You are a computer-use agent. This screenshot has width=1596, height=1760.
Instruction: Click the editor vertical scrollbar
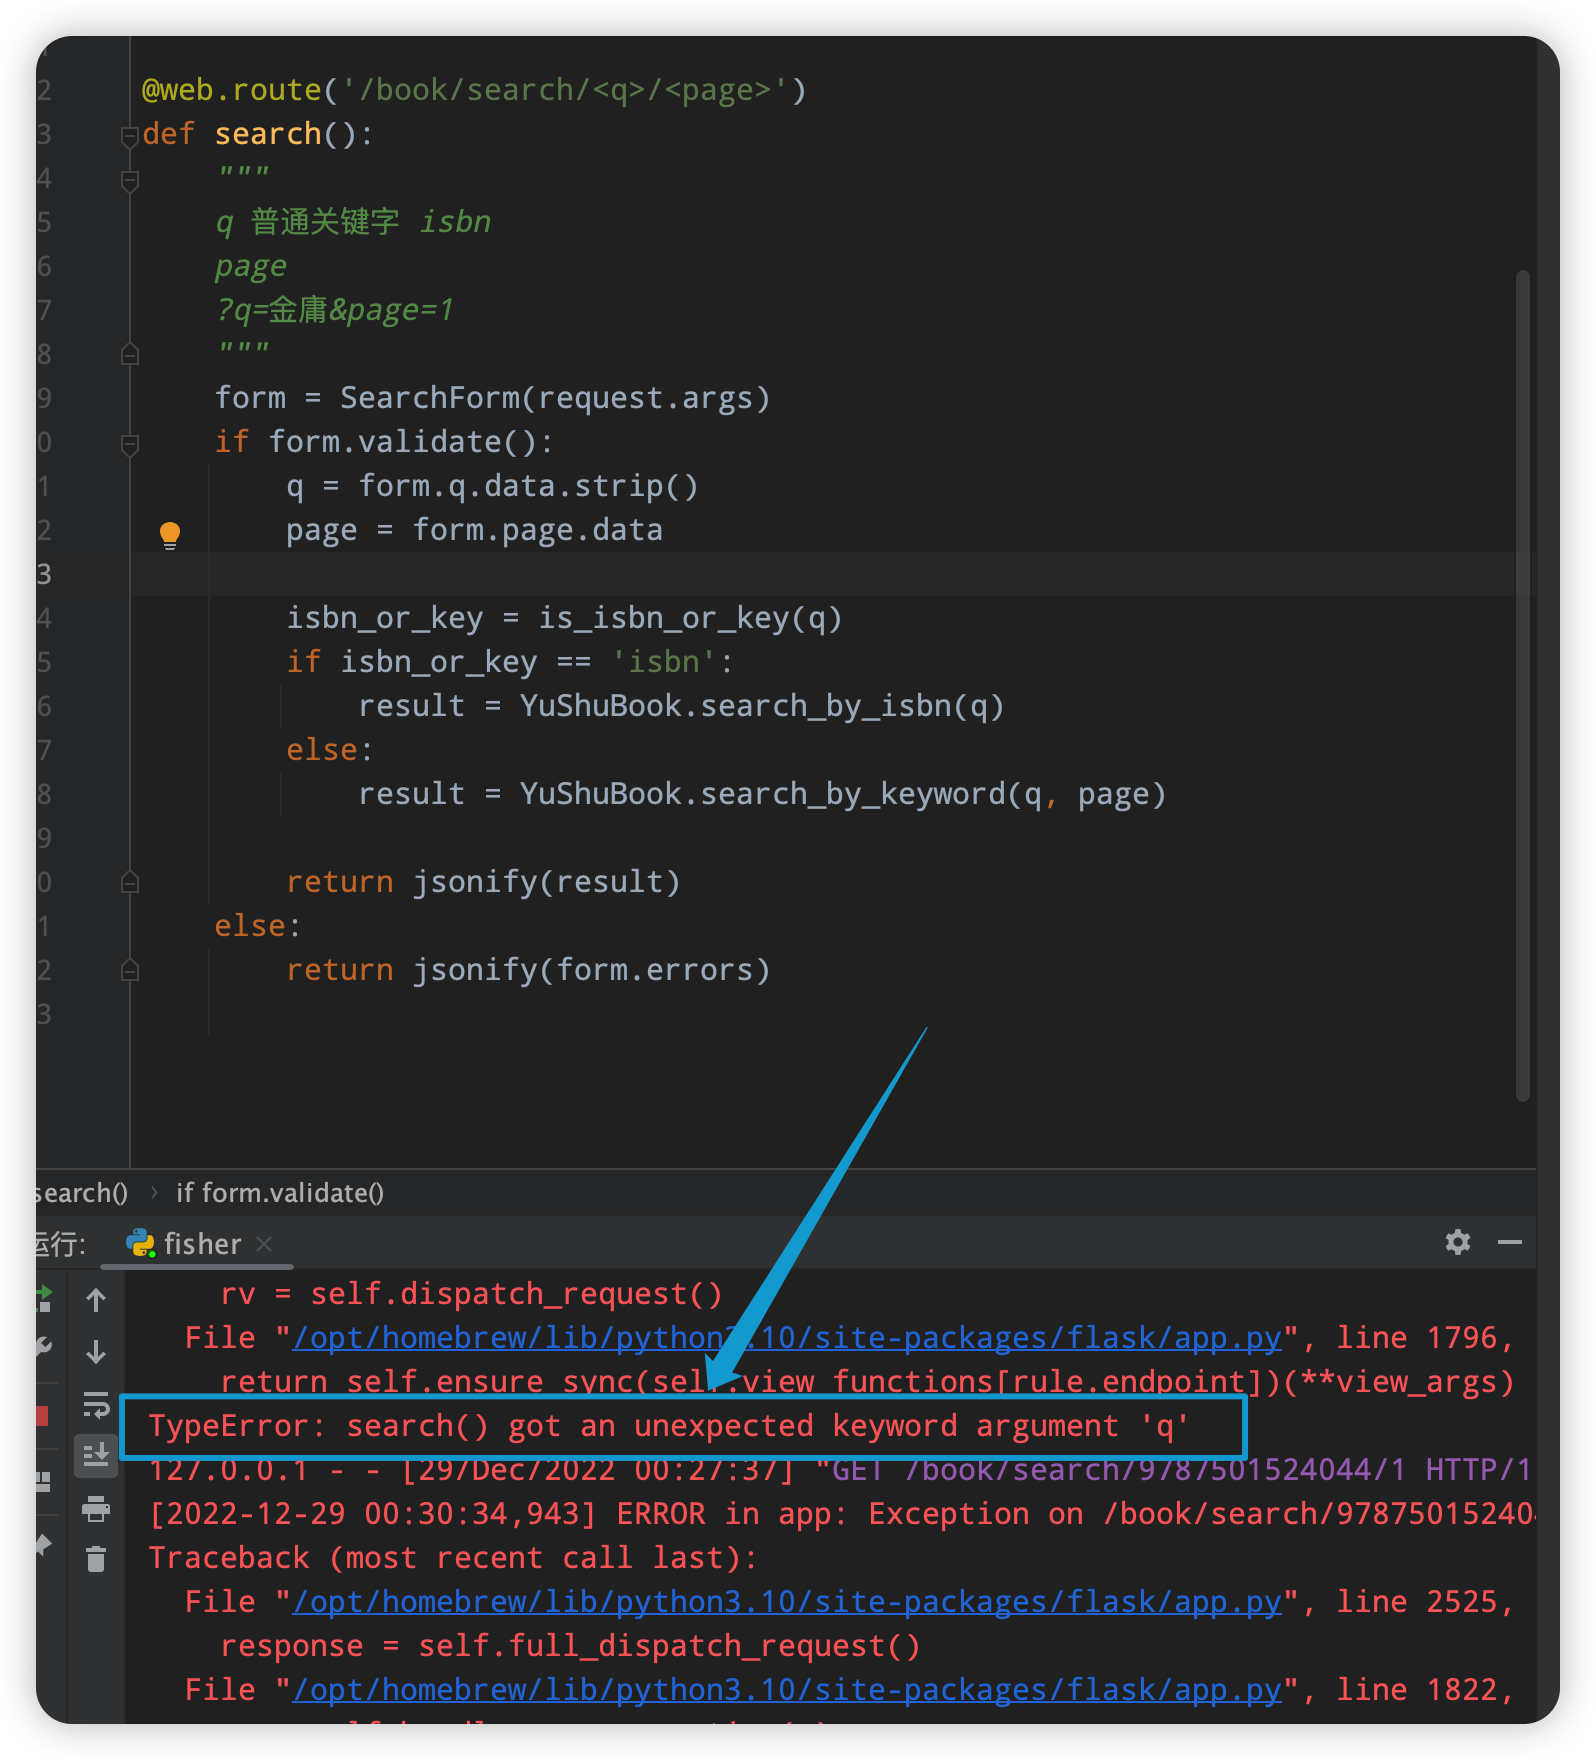point(1523,685)
